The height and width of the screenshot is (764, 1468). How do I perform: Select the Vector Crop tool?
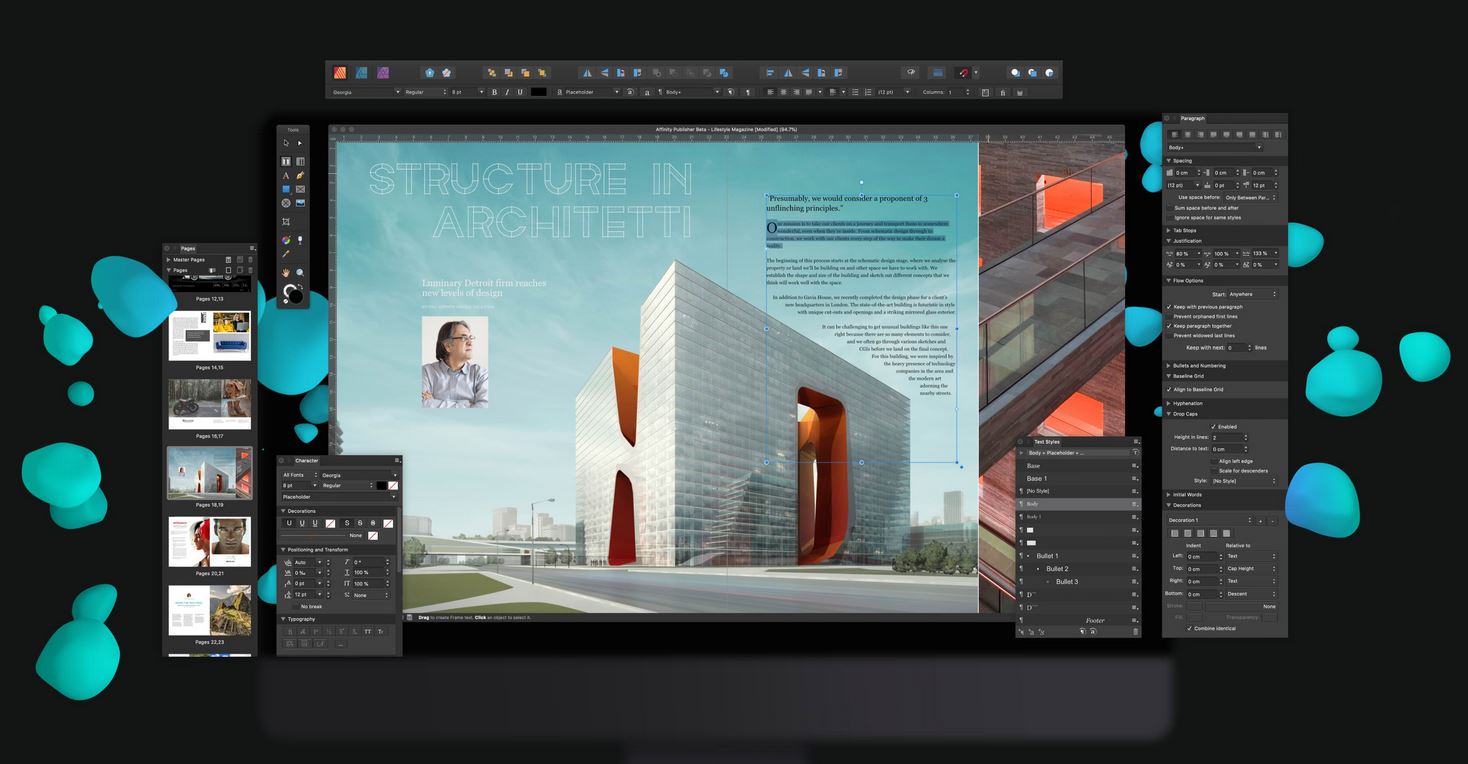(x=286, y=221)
